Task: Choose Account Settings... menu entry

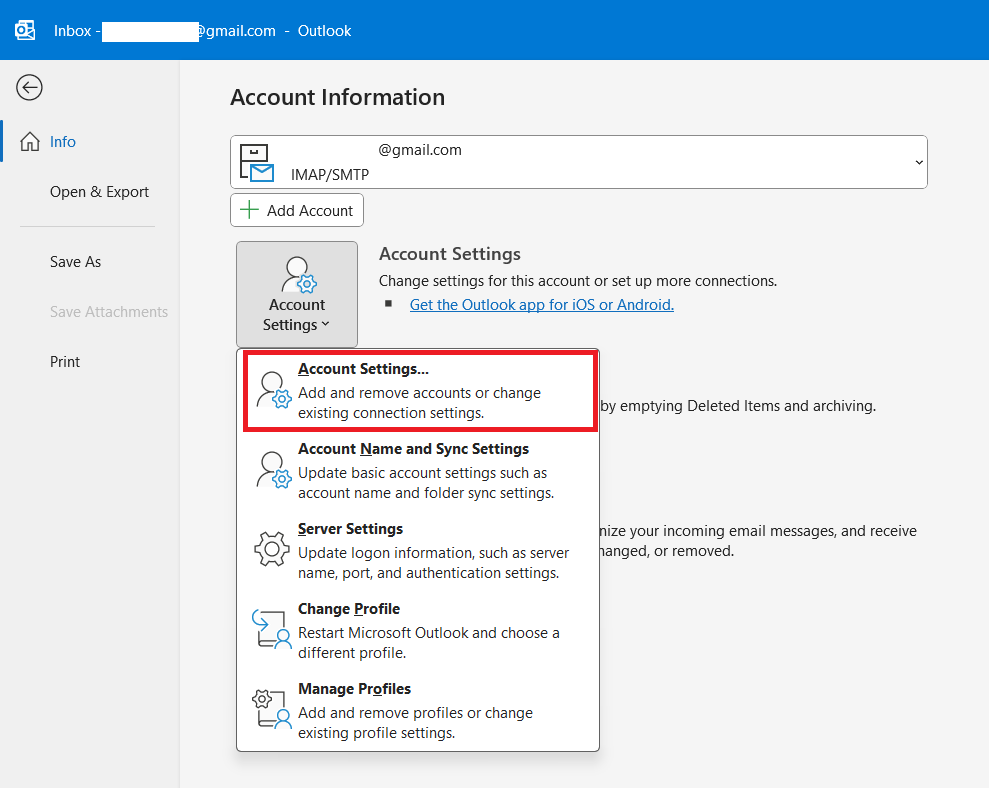Action: click(x=420, y=391)
